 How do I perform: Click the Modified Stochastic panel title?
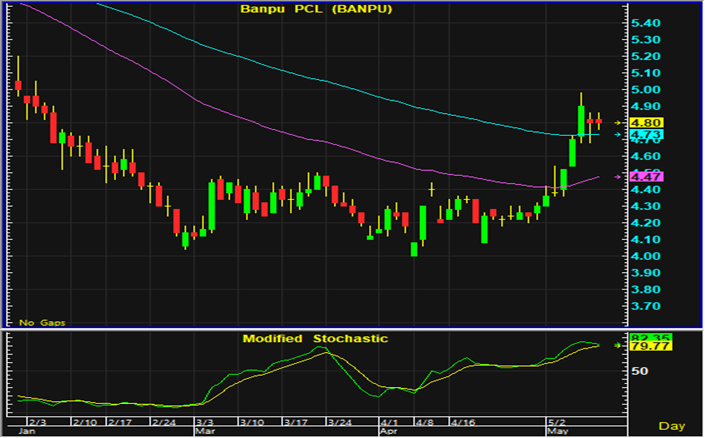point(315,339)
